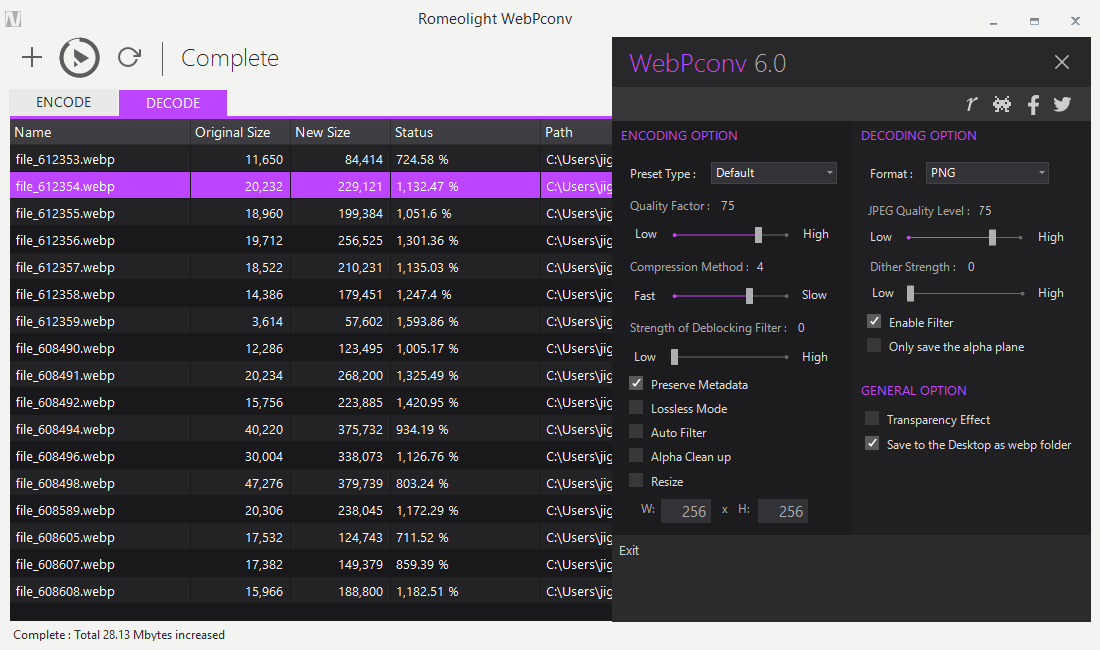This screenshot has height=650, width=1100.
Task: Open the Preset Type dropdown
Action: [x=773, y=173]
